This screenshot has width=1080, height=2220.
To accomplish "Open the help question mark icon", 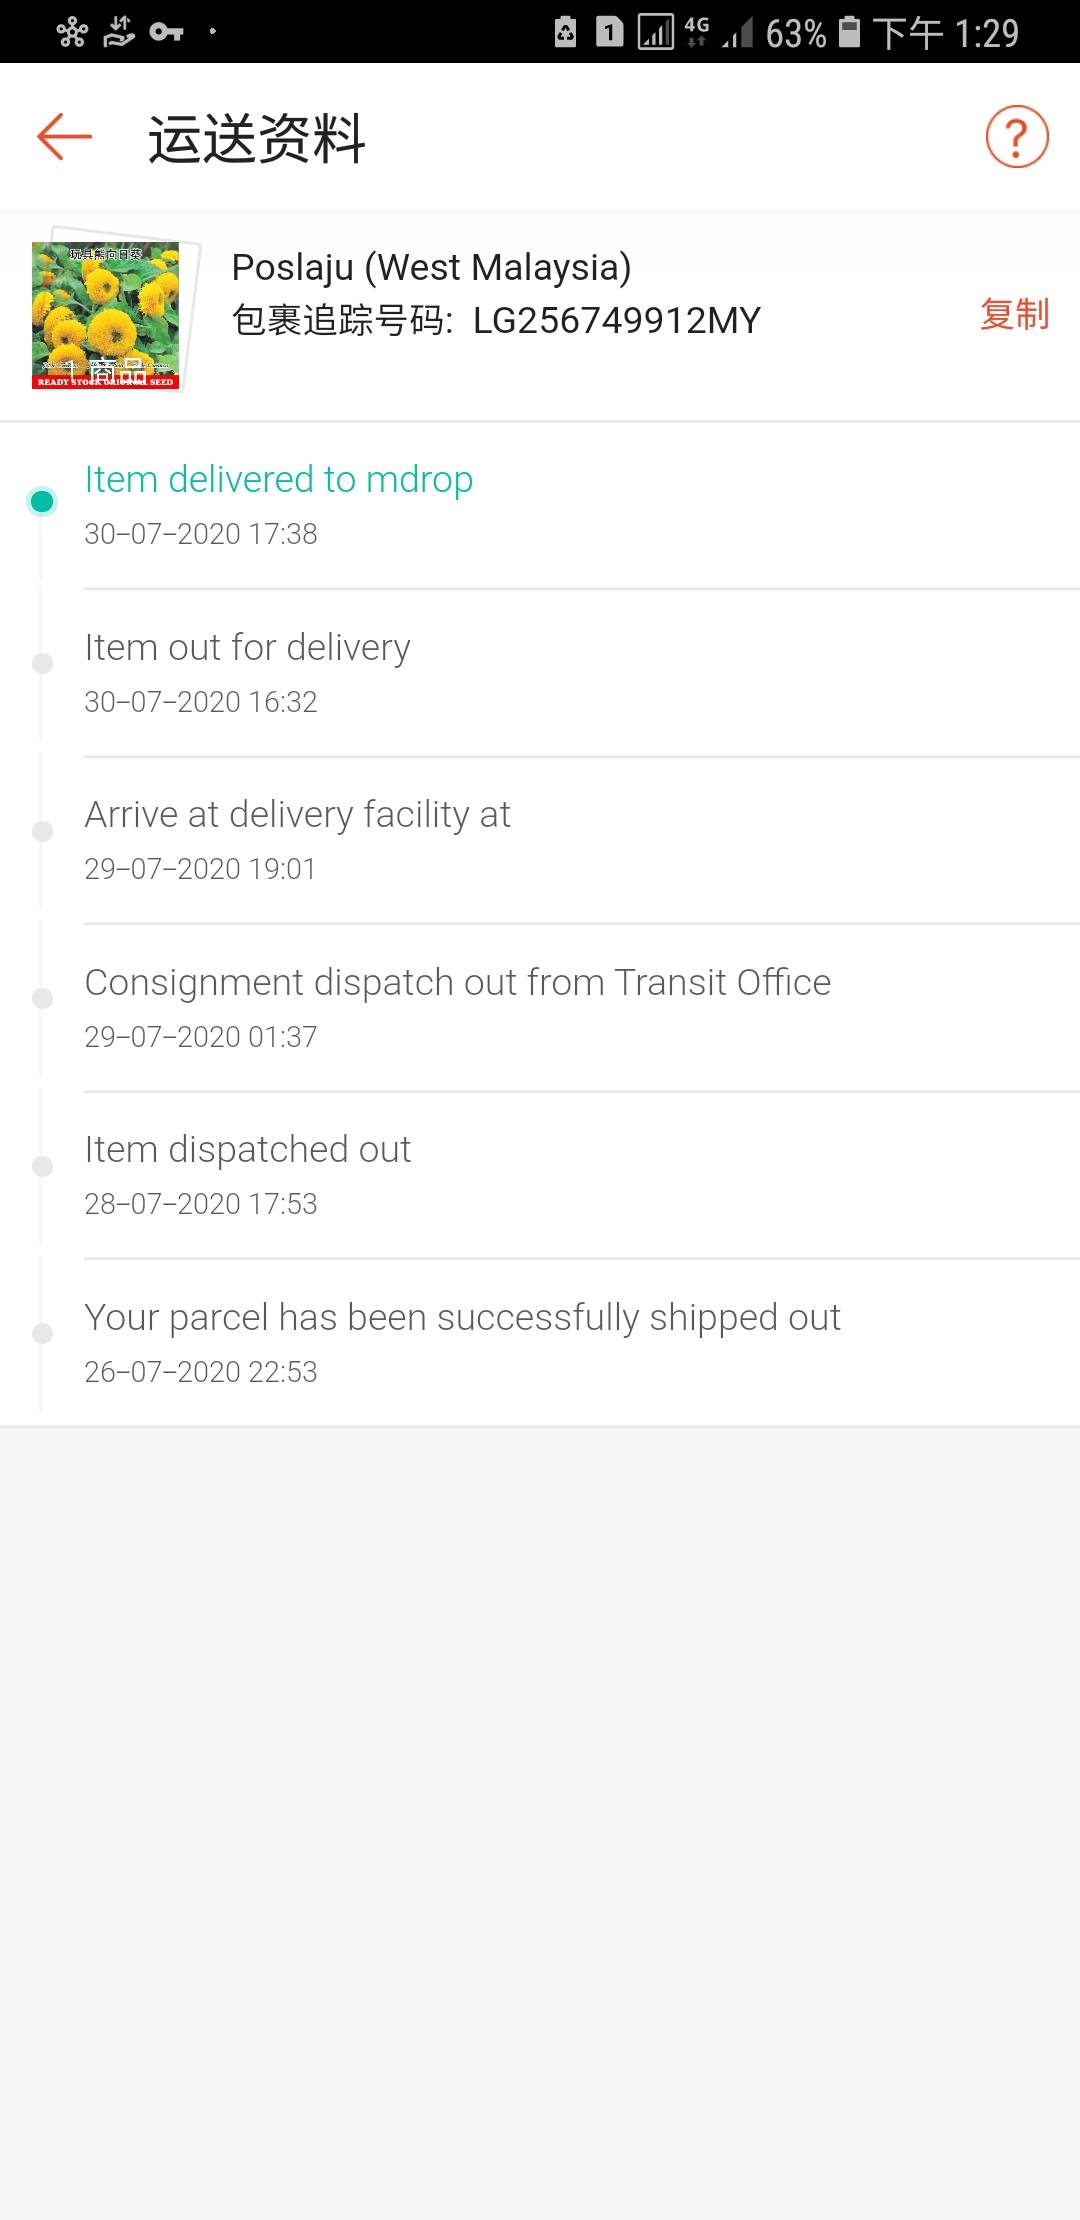I will click(1016, 137).
